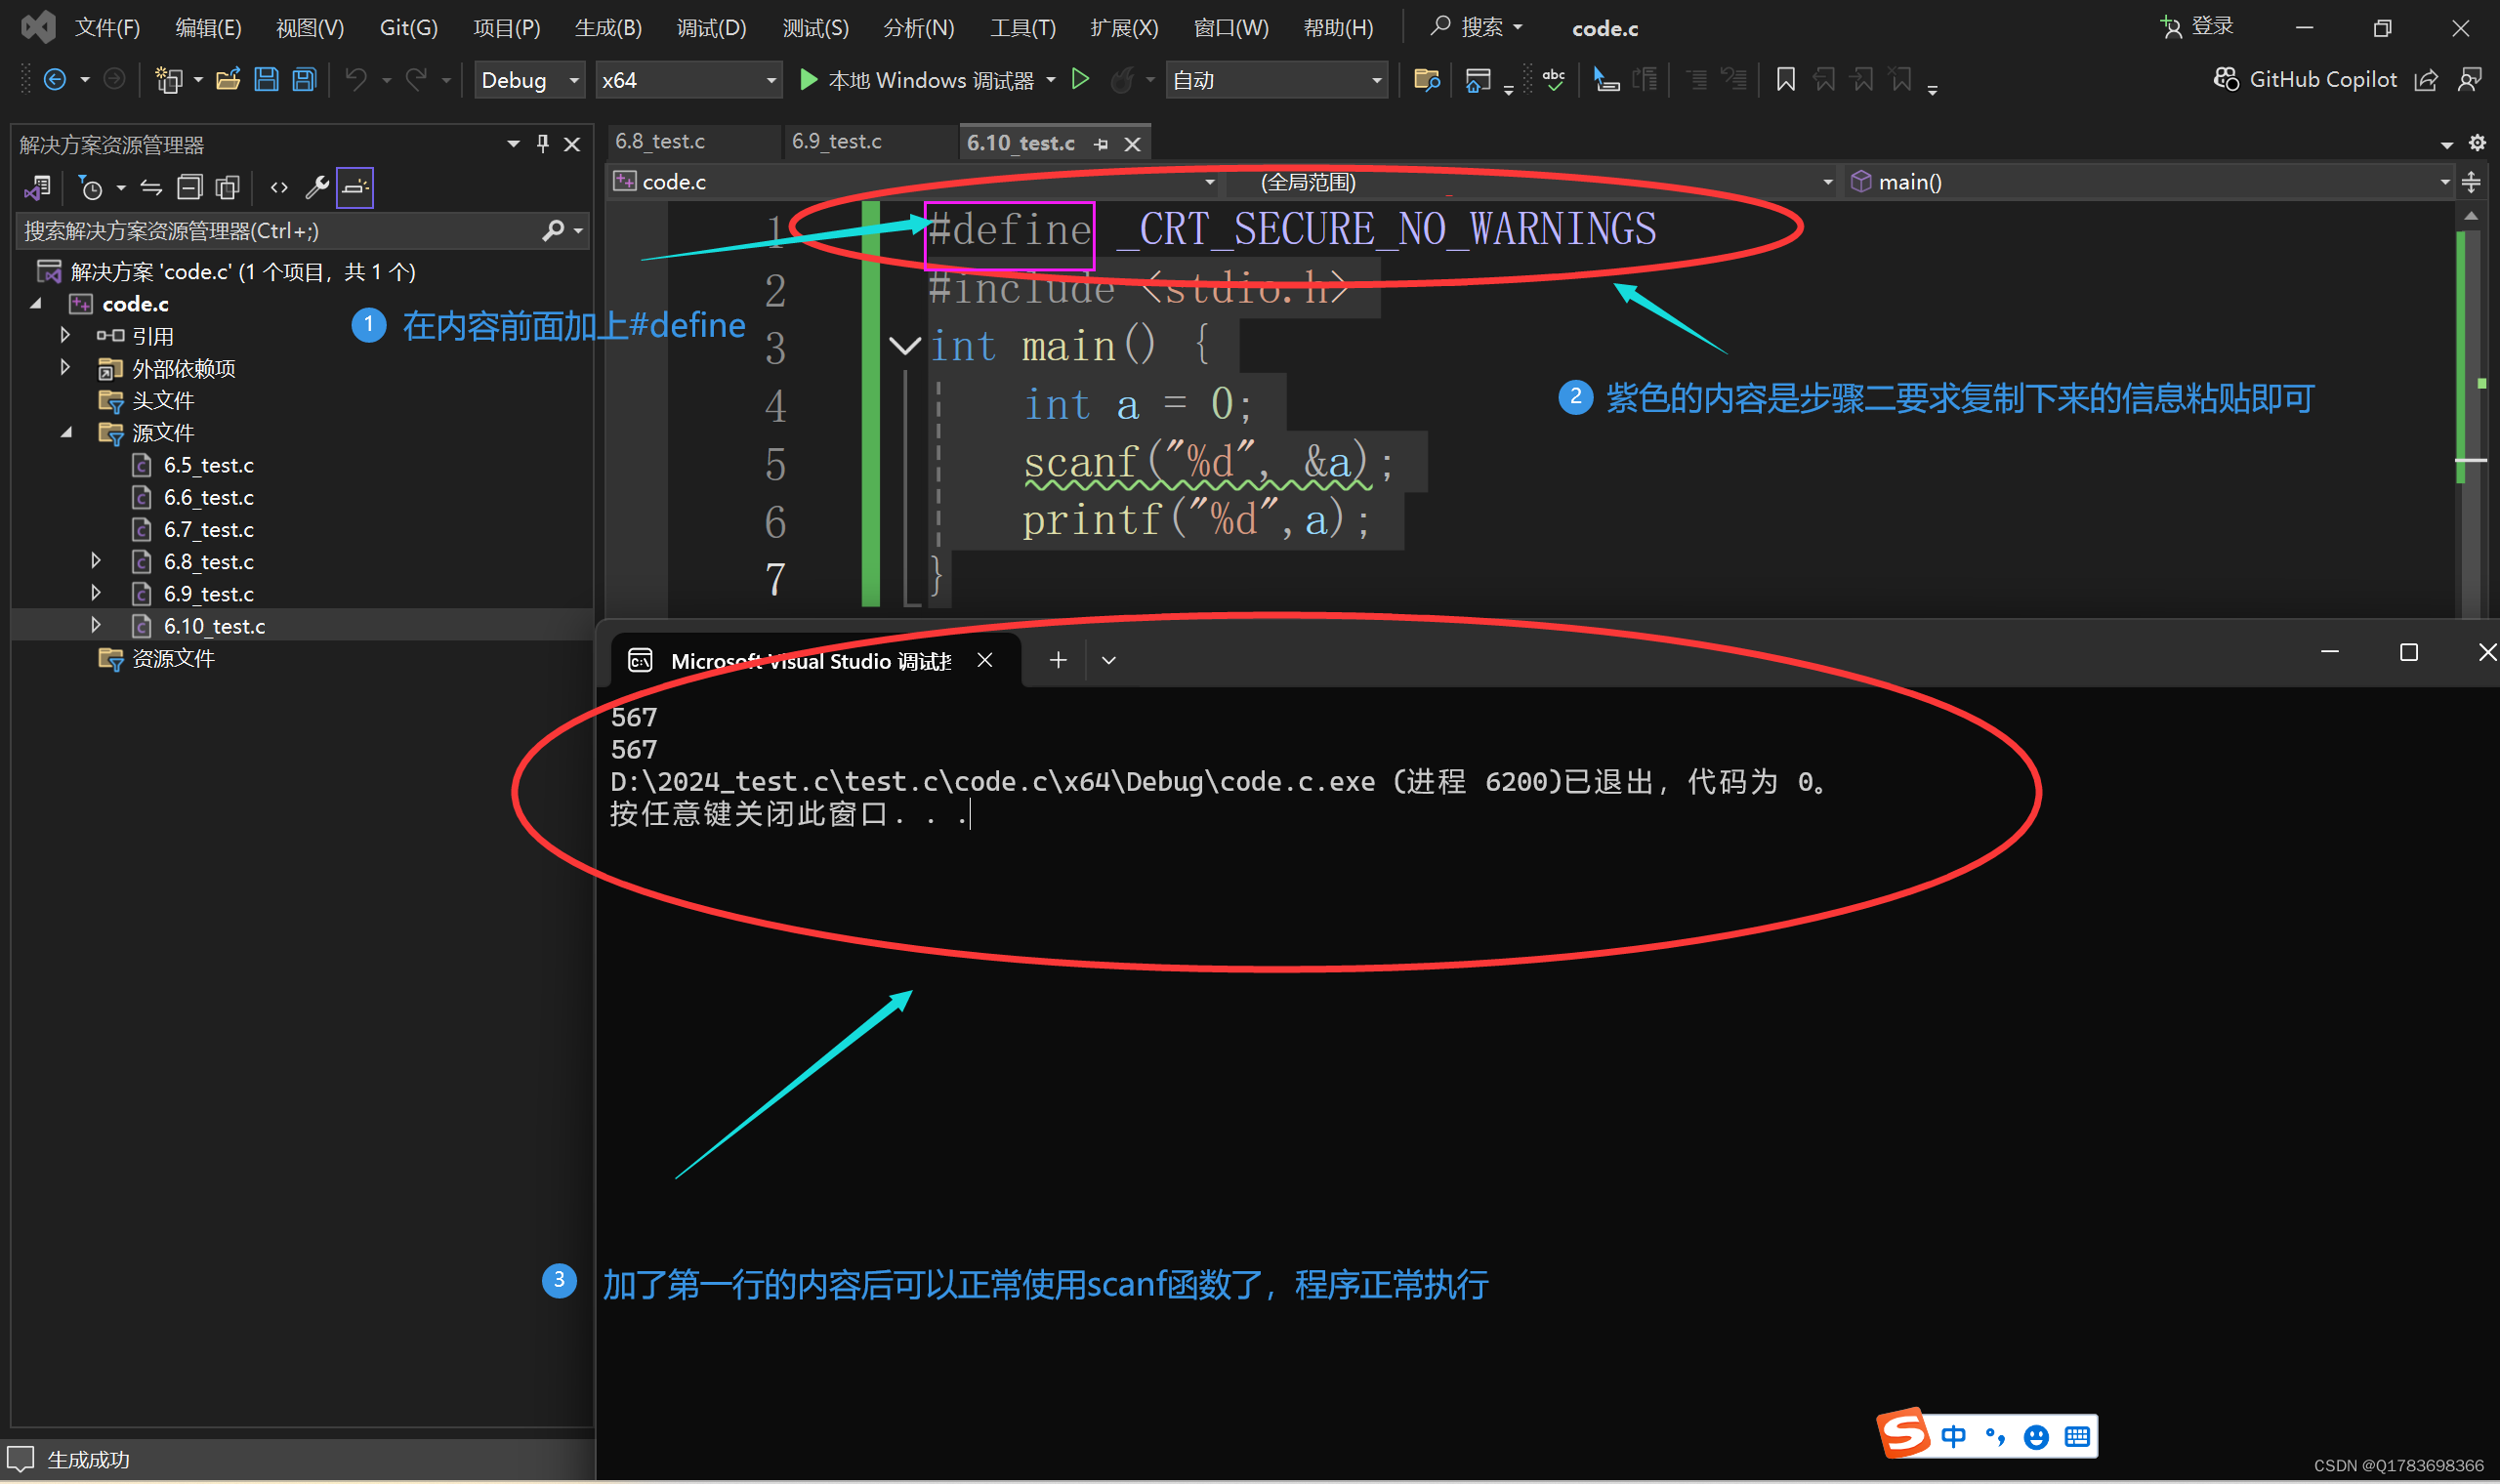This screenshot has width=2500, height=1484.
Task: Click the pending changes filter clock icon
Action: pos(91,187)
